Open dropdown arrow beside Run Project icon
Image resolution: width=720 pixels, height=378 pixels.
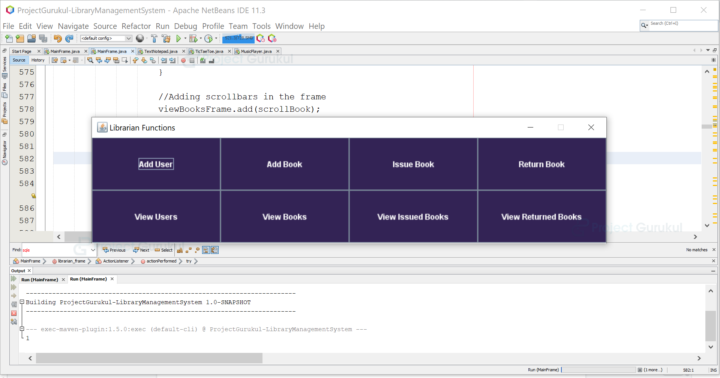tap(185, 39)
